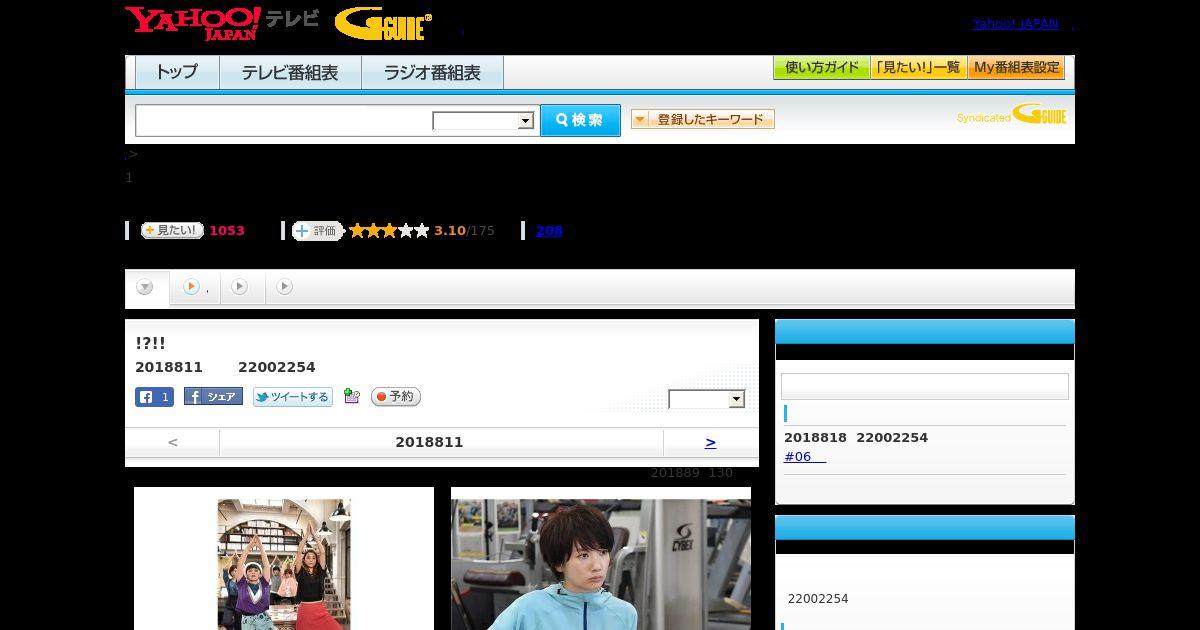Image resolution: width=1200 pixels, height=630 pixels.
Task: Focus the program search text field
Action: click(x=283, y=120)
